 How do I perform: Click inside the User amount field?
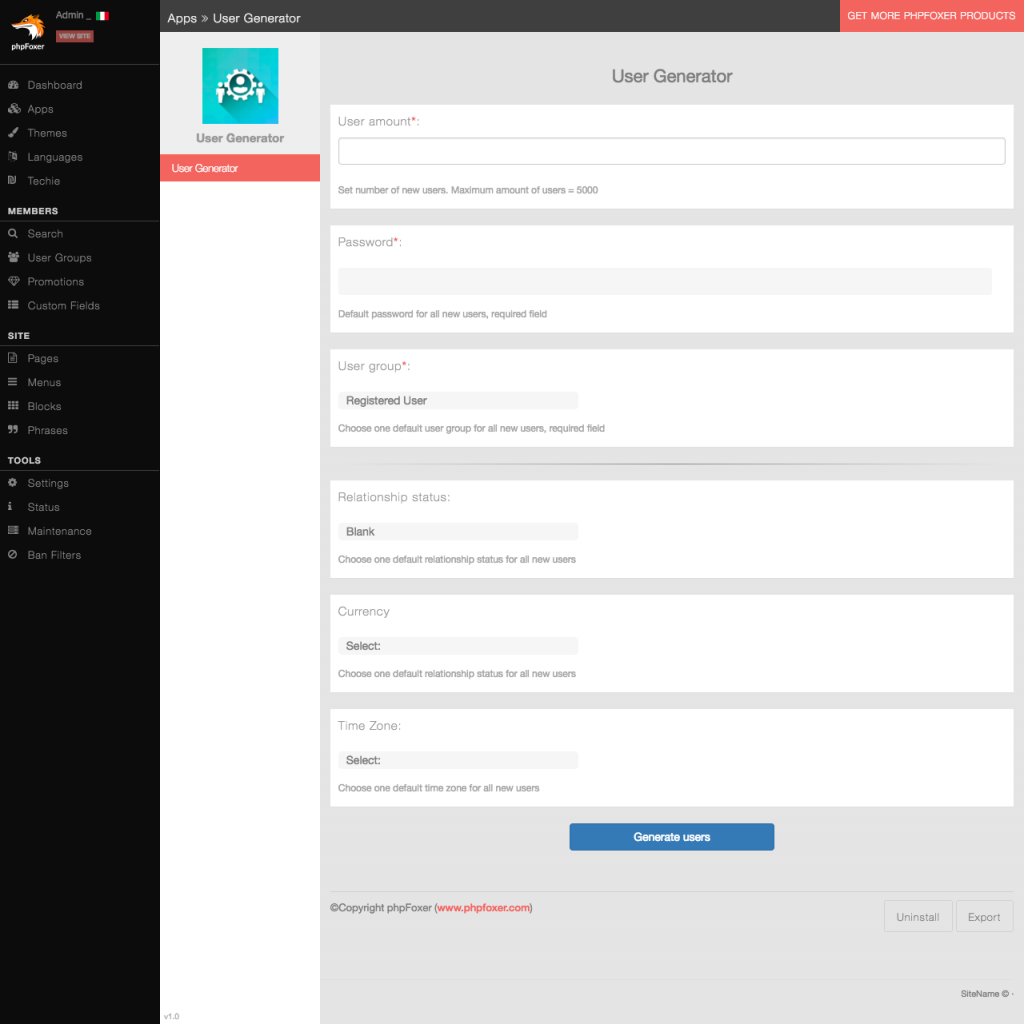click(671, 151)
